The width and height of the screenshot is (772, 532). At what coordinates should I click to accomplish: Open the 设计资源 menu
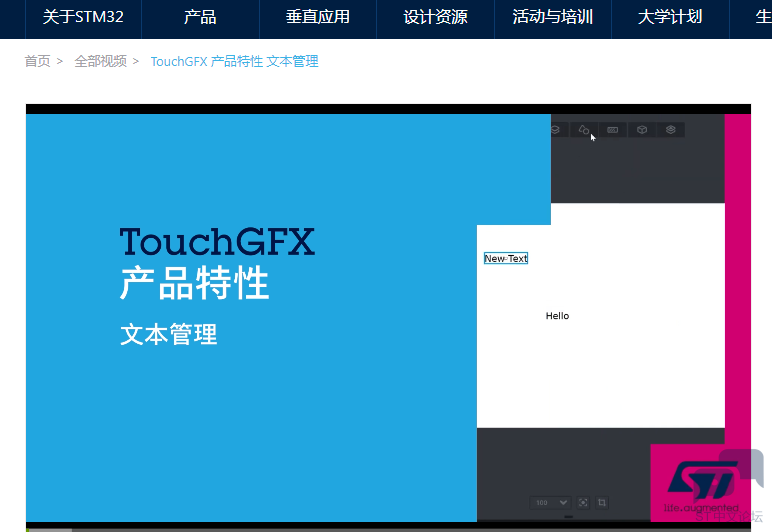[435, 17]
